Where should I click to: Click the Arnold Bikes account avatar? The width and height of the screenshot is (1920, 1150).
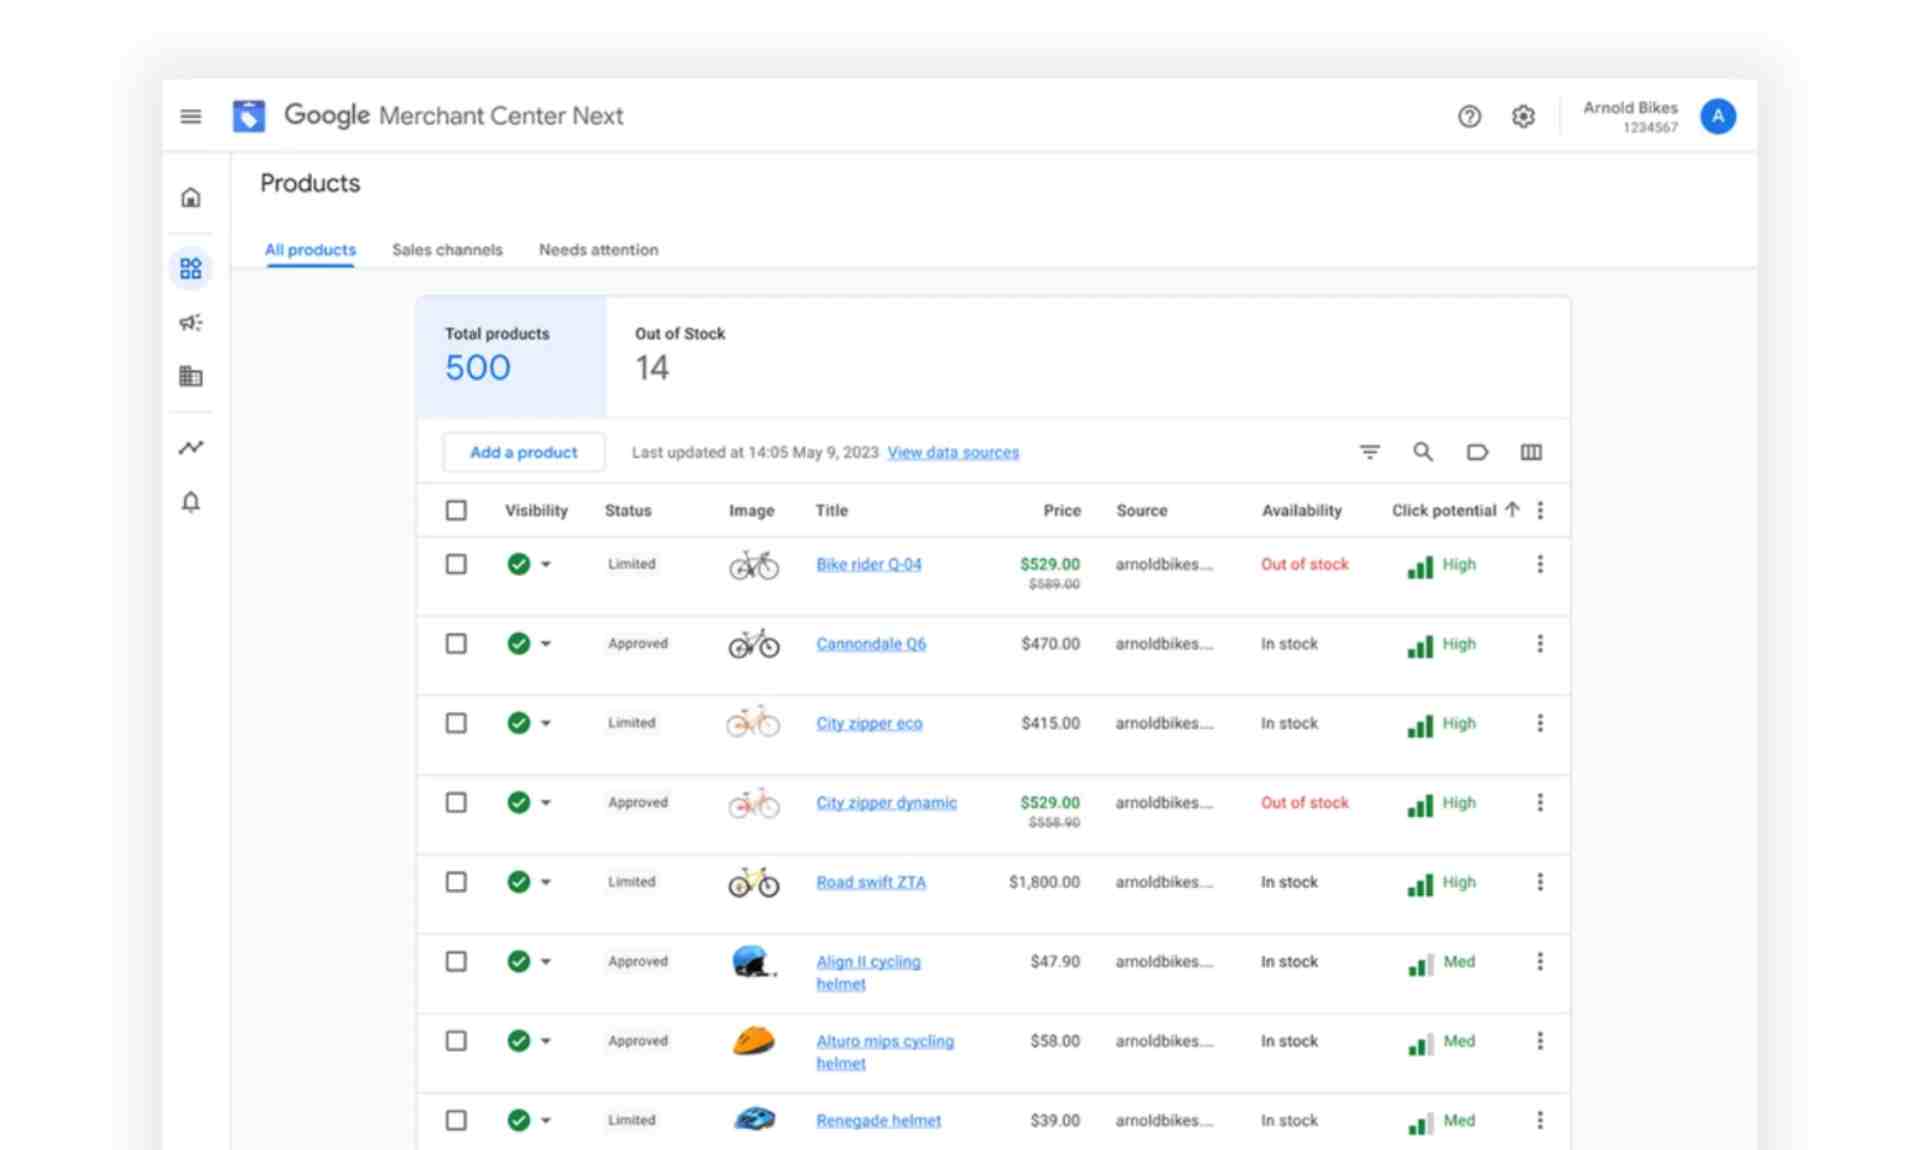1718,116
